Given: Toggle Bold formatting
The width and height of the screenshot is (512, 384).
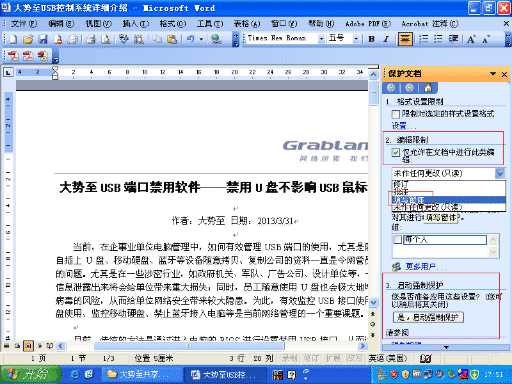Looking at the screenshot, I should 371,39.
